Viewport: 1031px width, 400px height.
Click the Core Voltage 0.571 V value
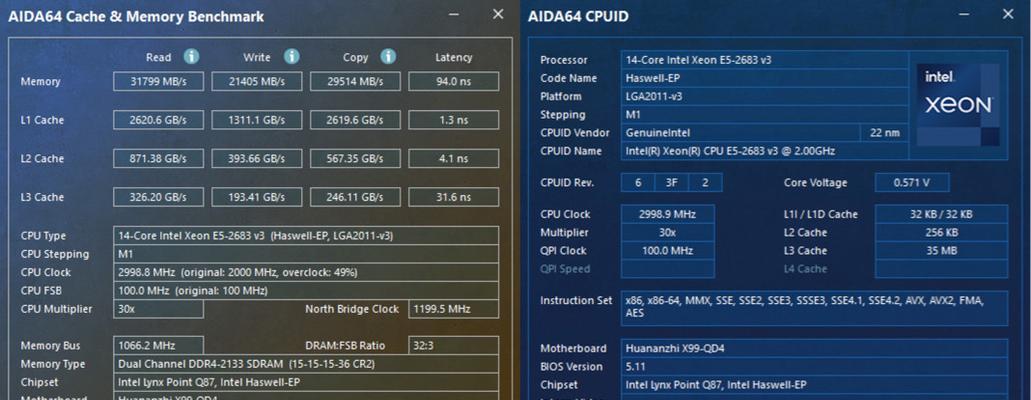pos(912,183)
